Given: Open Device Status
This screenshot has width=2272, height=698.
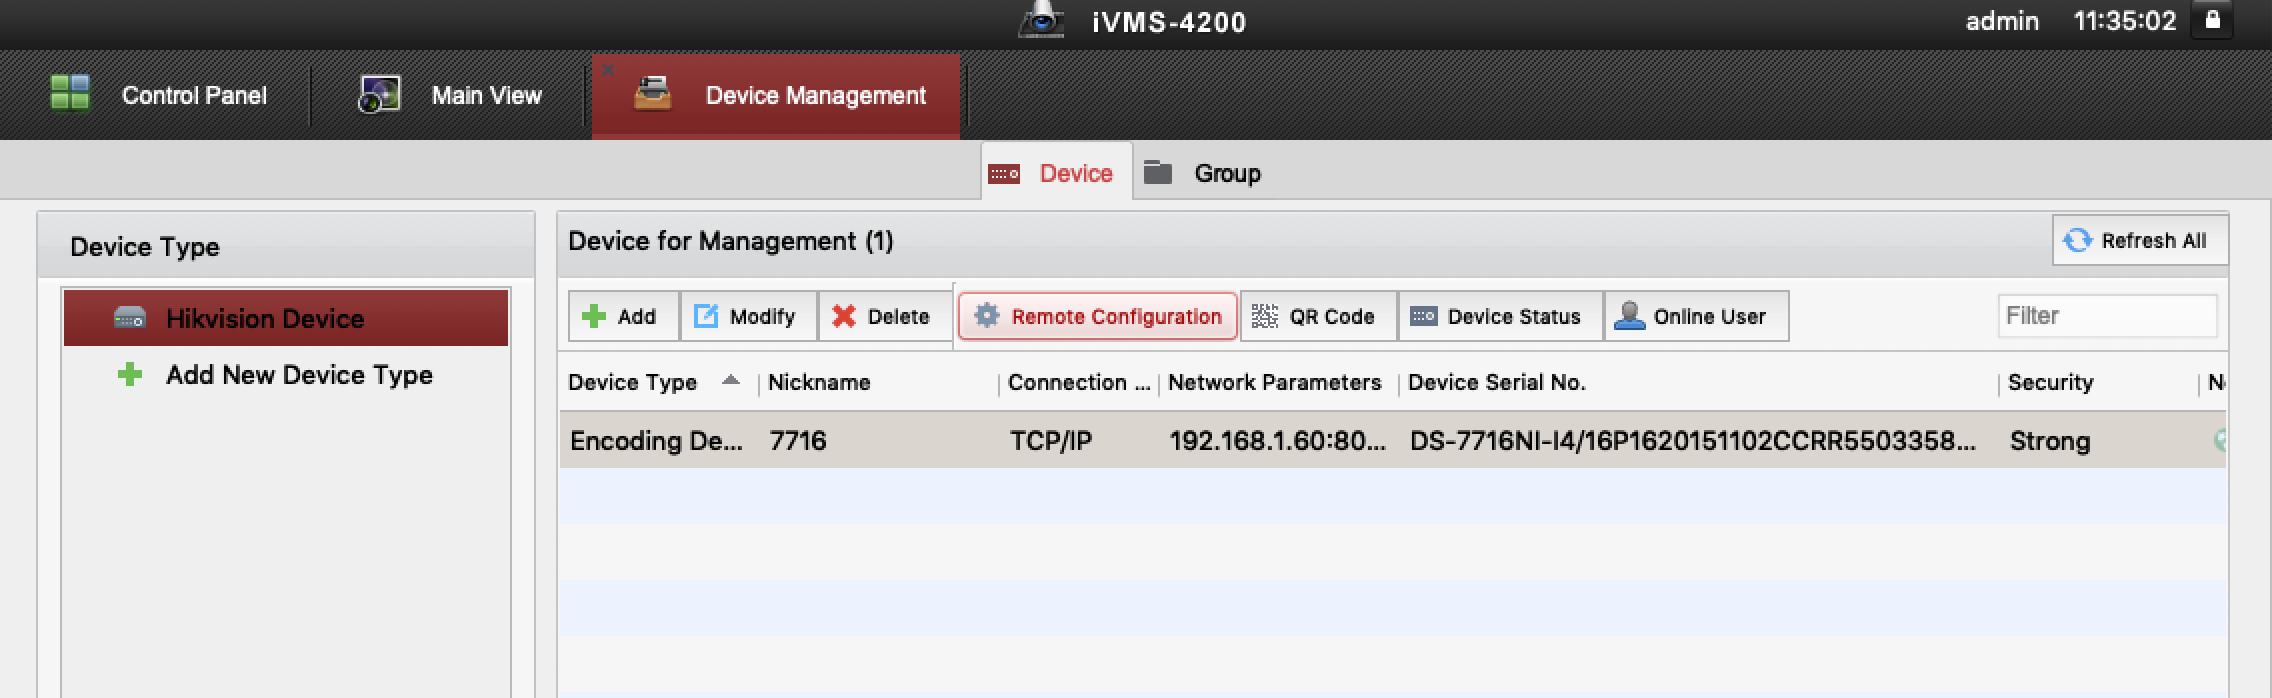Looking at the screenshot, I should click(1500, 316).
